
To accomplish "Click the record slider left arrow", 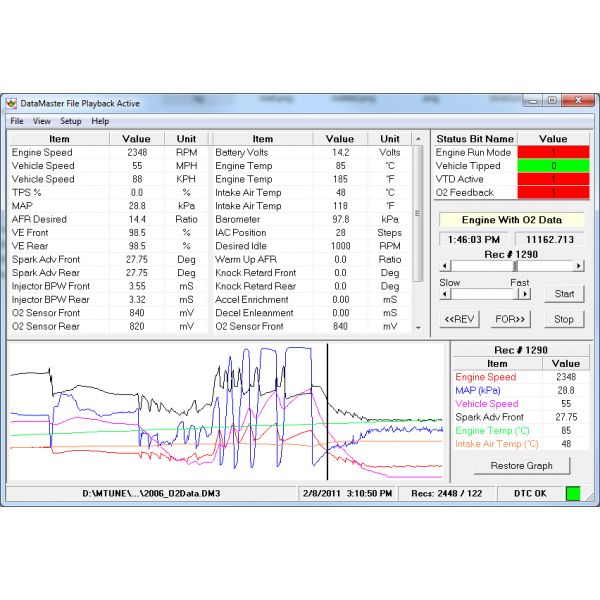I will [x=444, y=266].
